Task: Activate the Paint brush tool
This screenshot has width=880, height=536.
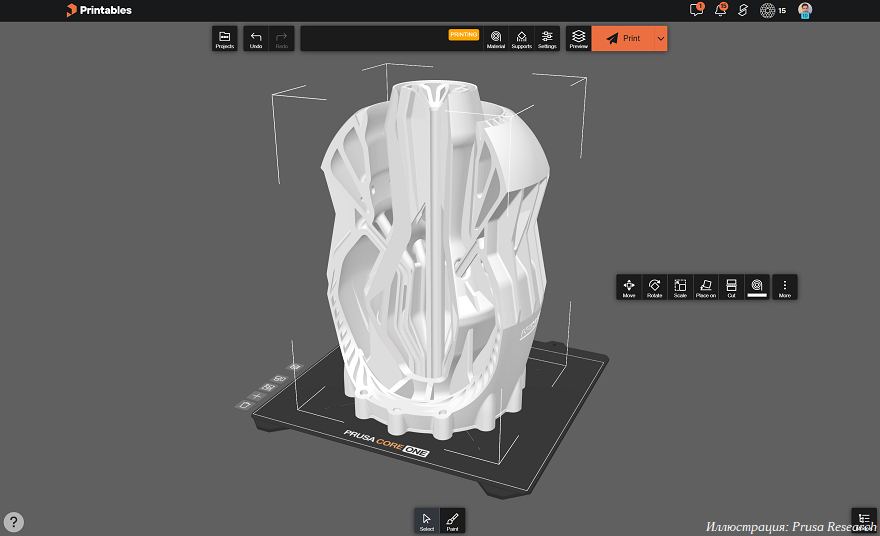Action: (x=452, y=521)
